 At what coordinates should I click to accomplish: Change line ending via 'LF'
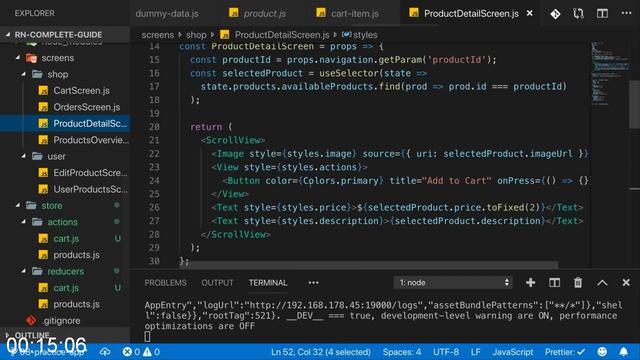[x=476, y=352]
